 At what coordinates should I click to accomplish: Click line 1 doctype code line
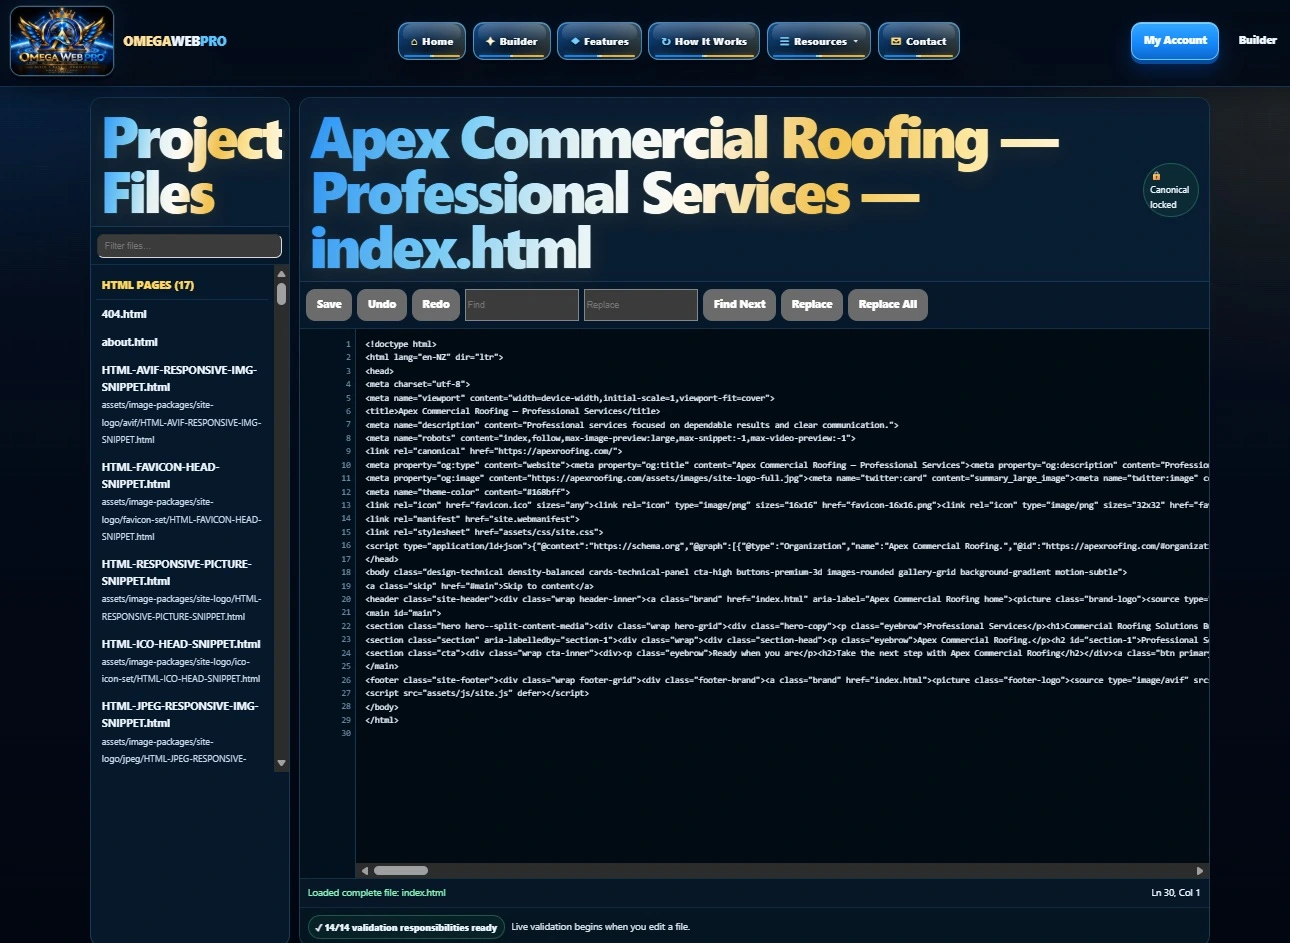(x=401, y=344)
